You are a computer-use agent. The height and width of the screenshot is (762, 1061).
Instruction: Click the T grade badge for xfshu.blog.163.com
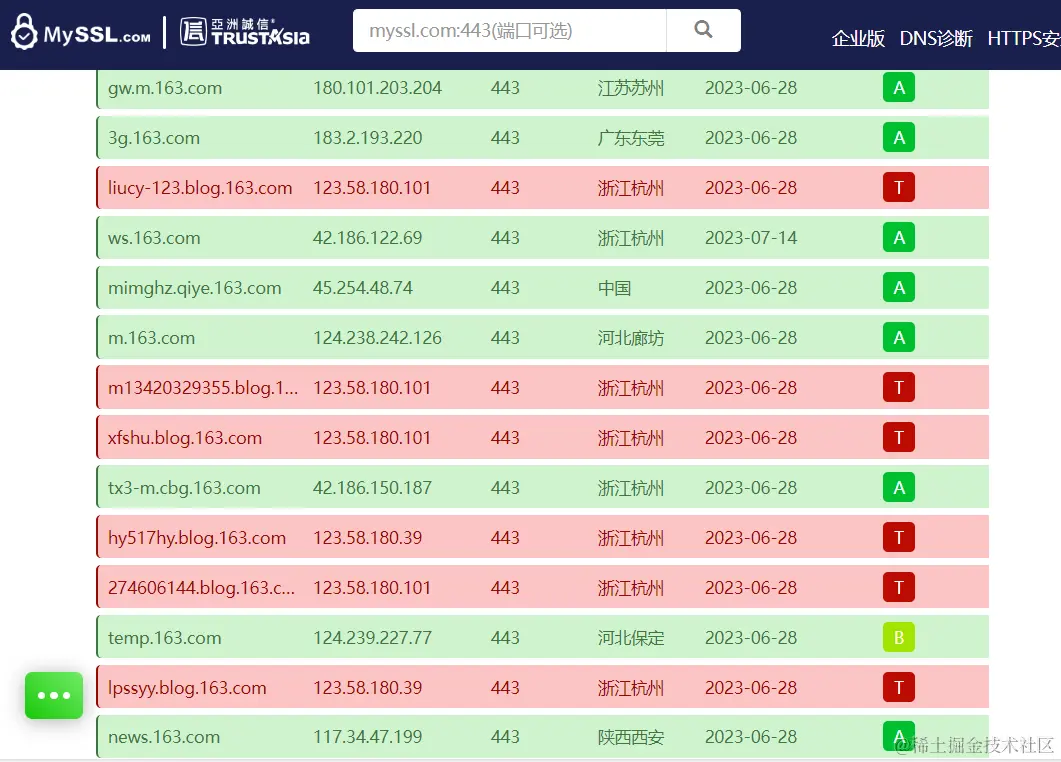coord(899,438)
